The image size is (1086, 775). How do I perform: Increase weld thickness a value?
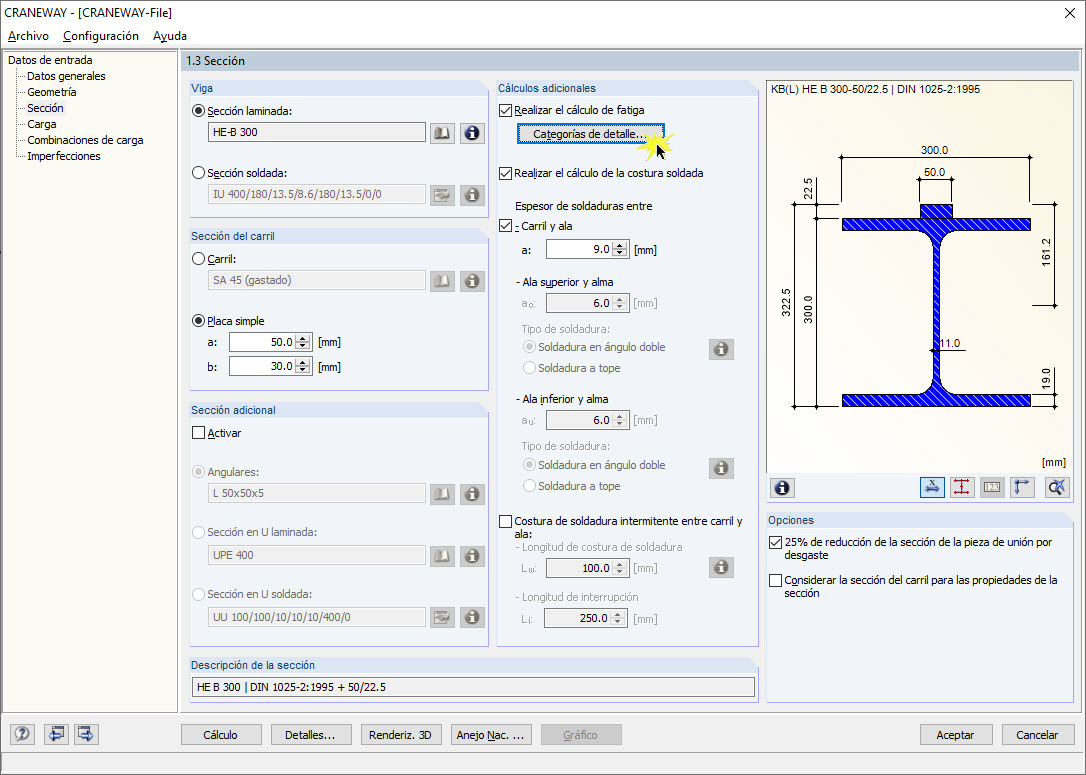pyautogui.click(x=620, y=246)
